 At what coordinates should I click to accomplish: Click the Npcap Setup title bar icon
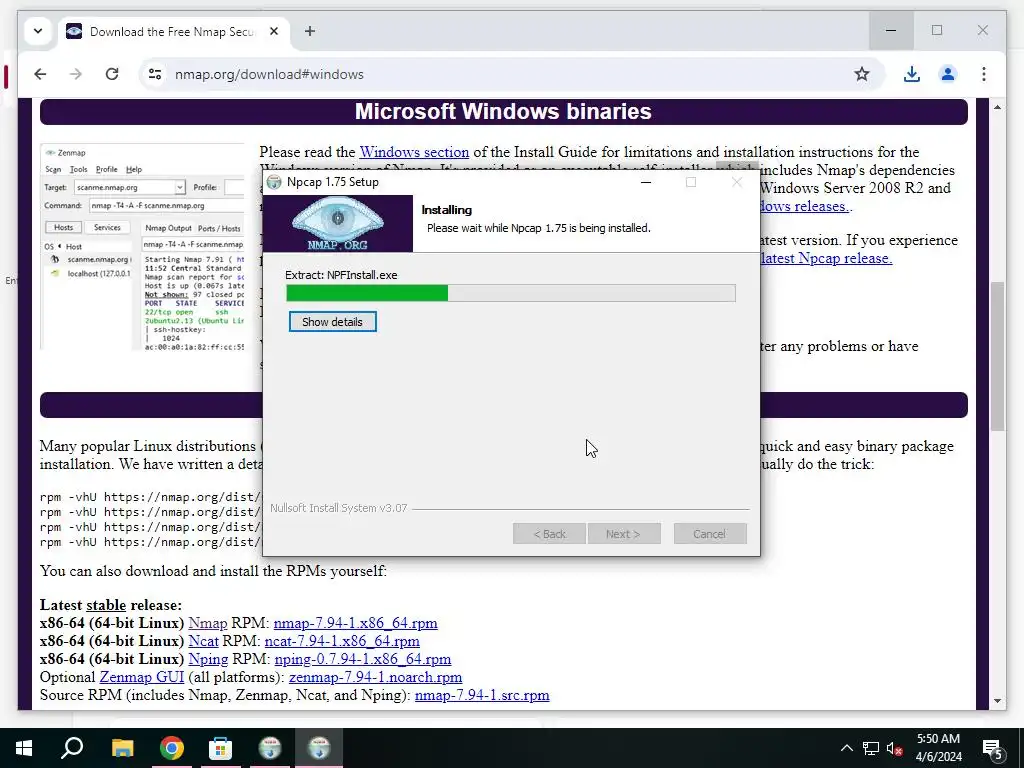275,182
